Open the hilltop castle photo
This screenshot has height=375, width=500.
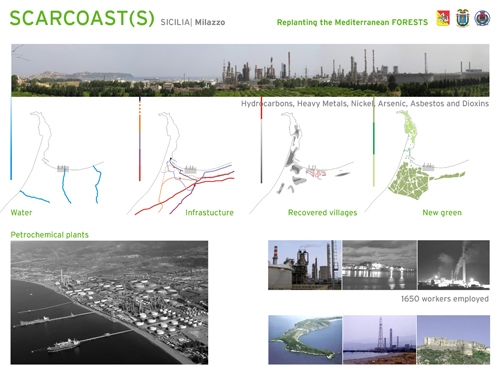tap(453, 340)
